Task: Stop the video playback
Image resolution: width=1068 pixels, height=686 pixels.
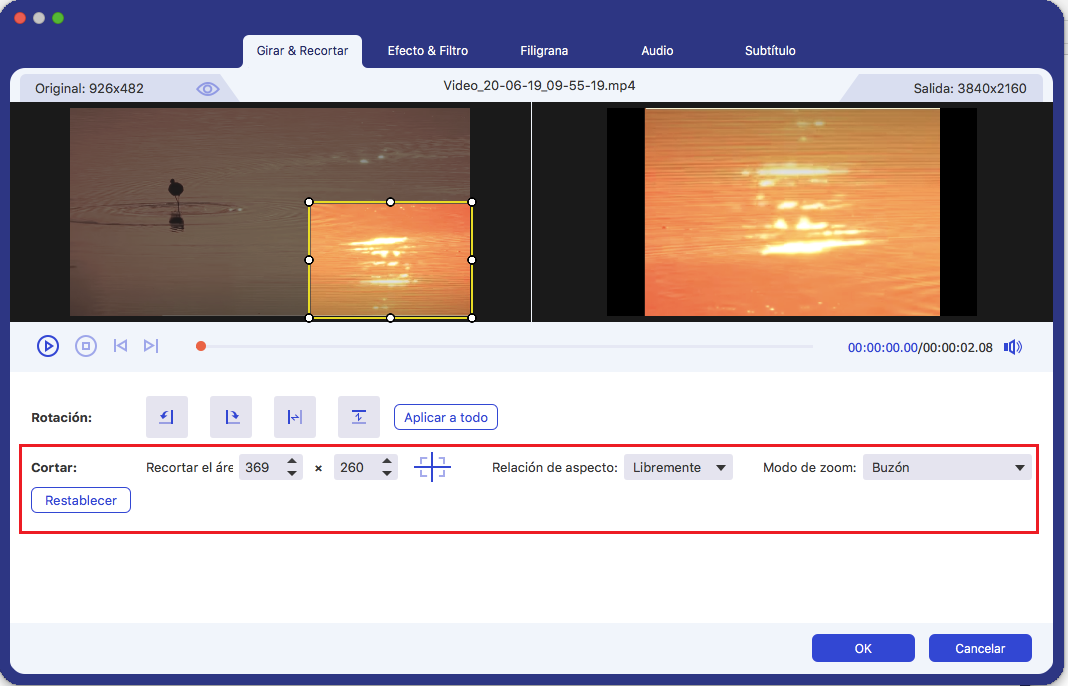Action: point(86,346)
